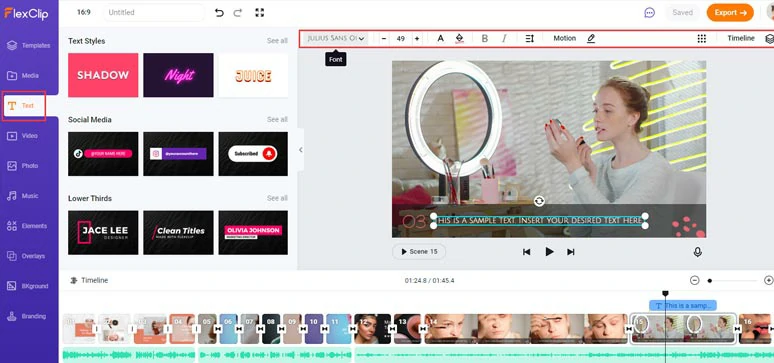
Task: Open the grid position icon
Action: [x=701, y=39]
